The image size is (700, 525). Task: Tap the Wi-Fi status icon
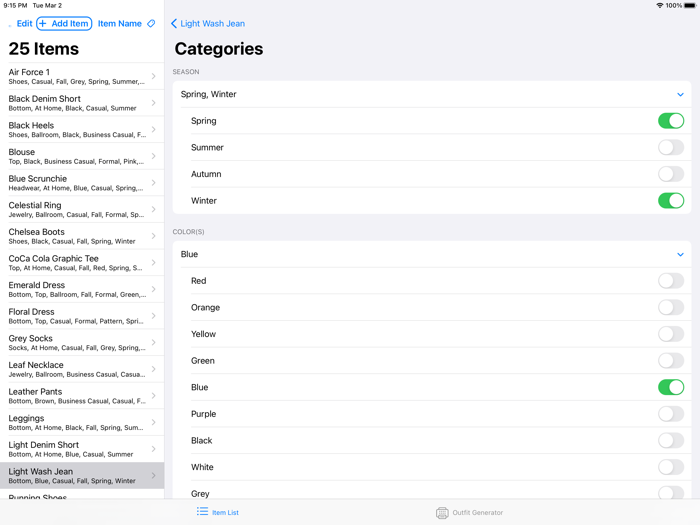pyautogui.click(x=659, y=5)
